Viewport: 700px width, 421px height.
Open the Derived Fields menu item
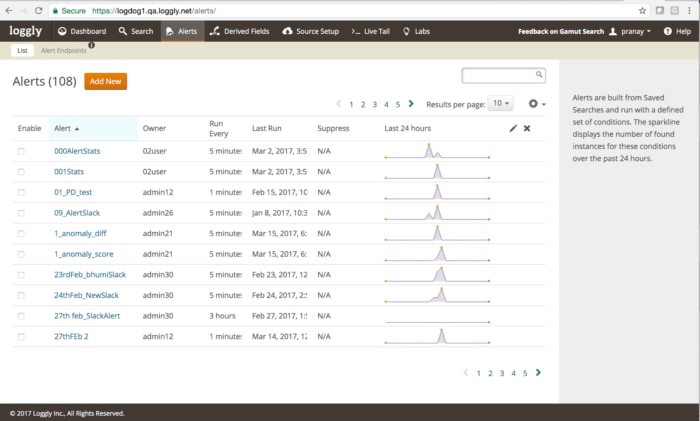240,31
